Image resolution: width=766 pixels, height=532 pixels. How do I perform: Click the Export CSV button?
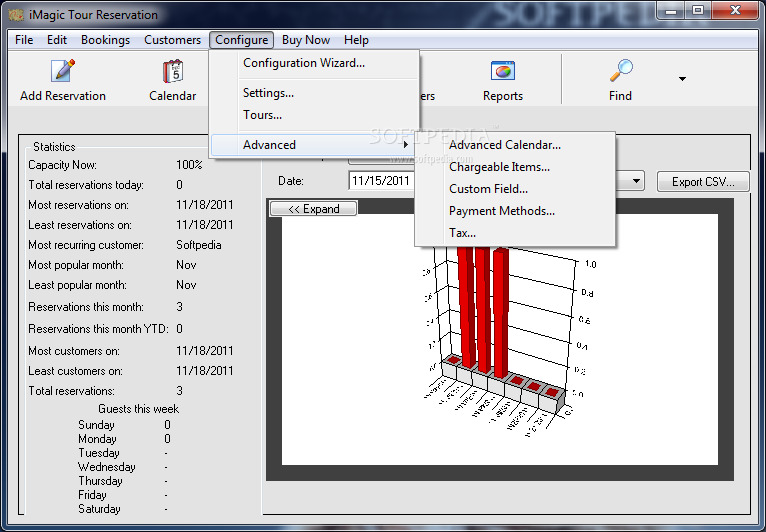703,182
